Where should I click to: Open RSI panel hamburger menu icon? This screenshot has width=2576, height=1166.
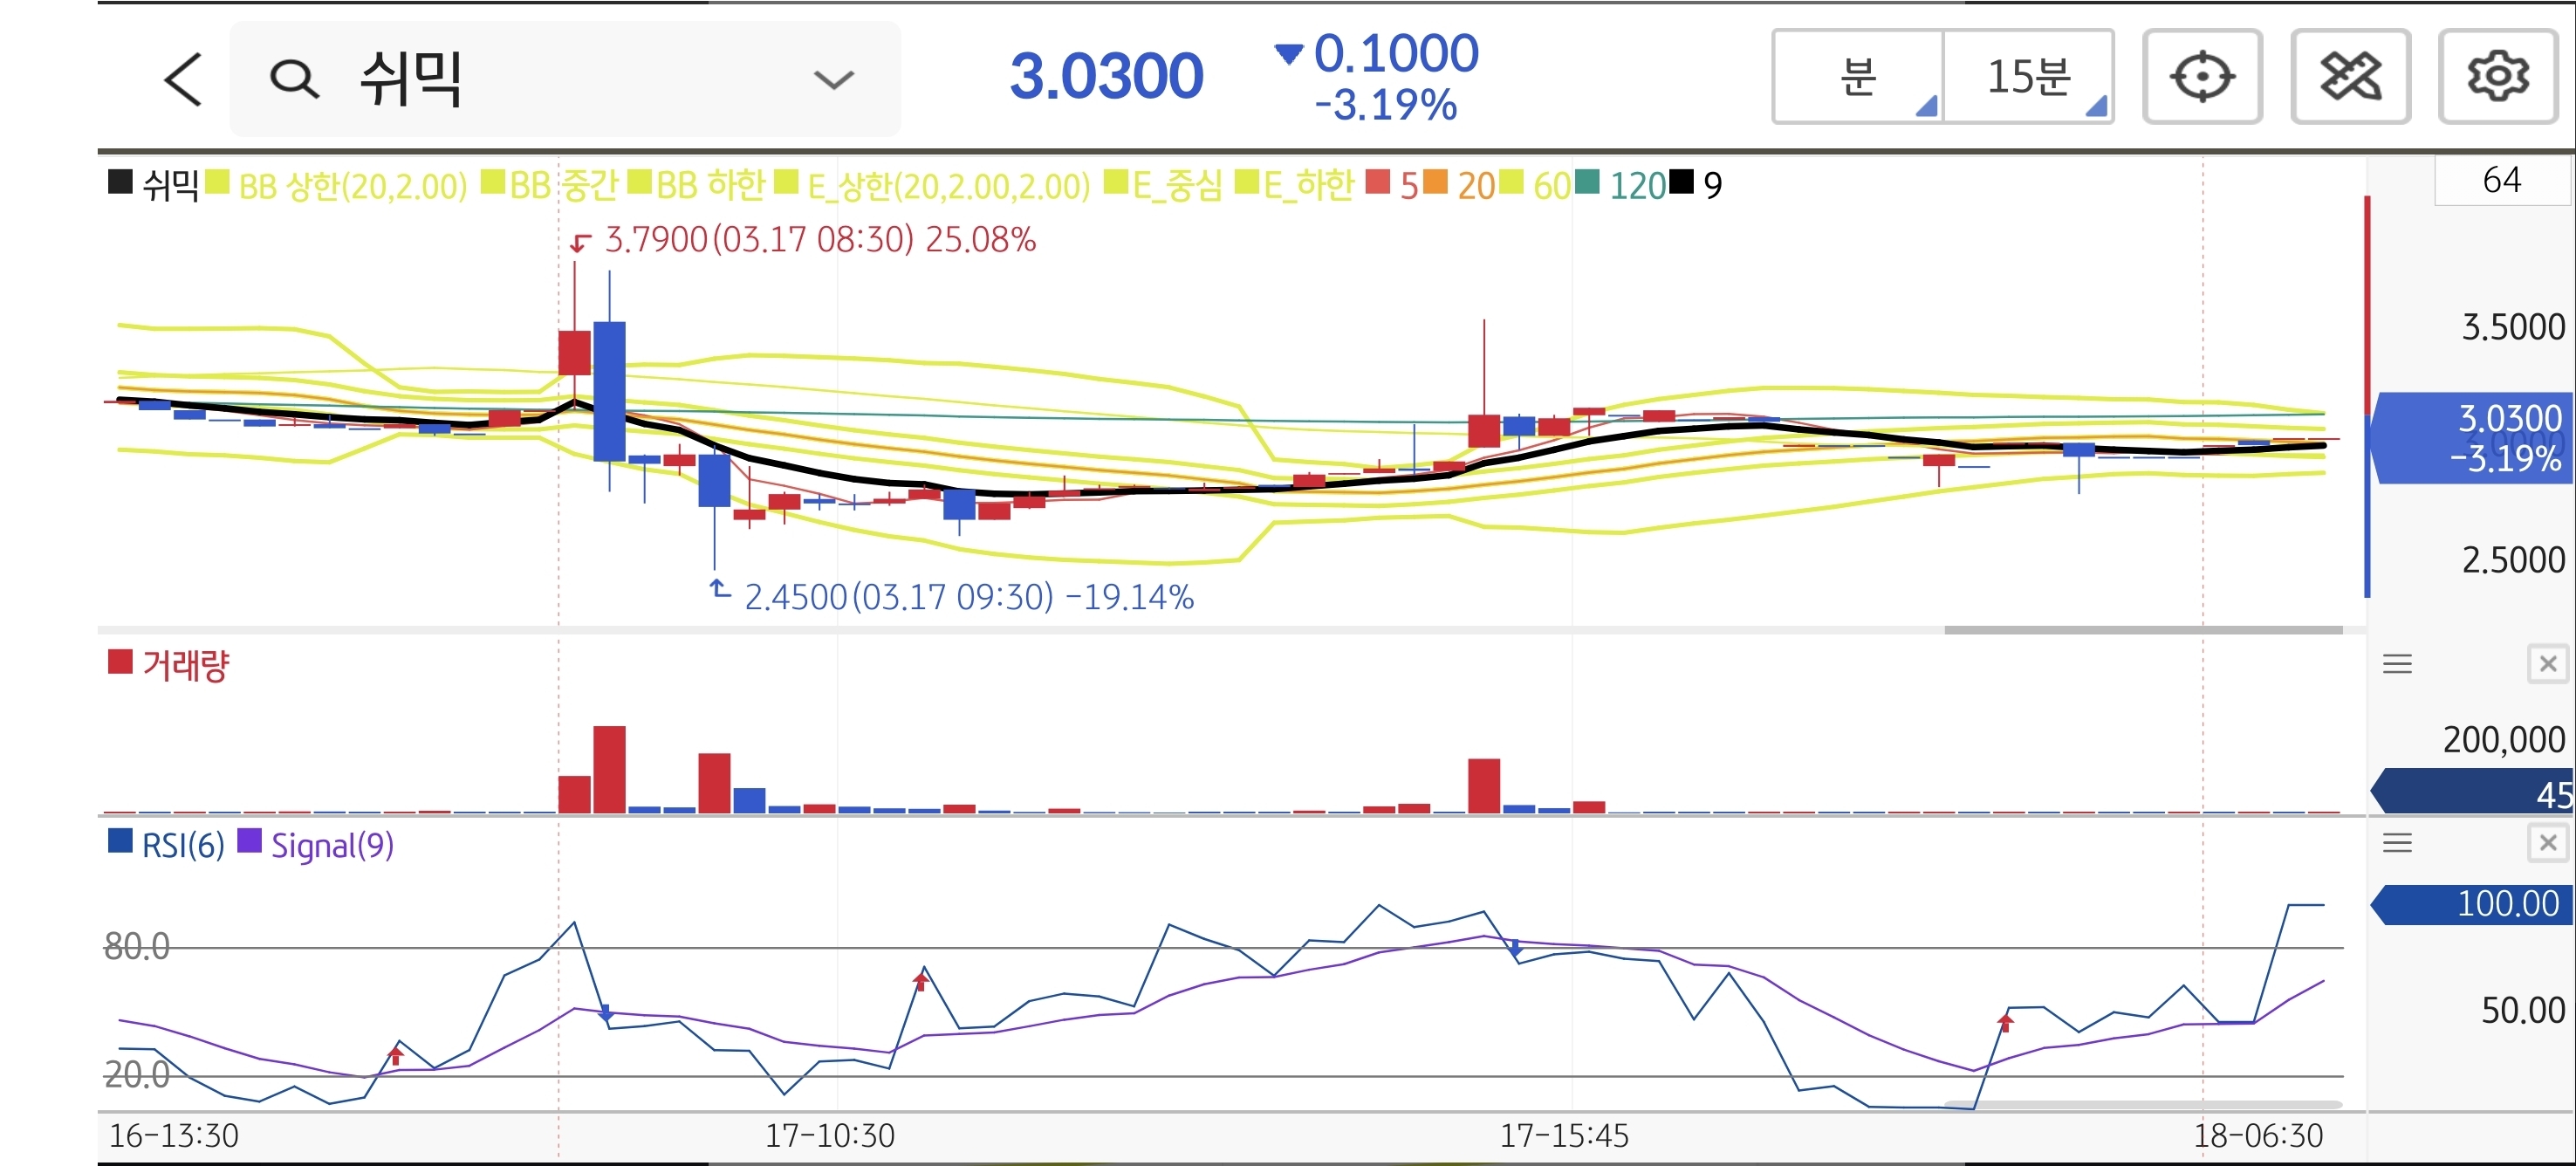[x=2397, y=843]
